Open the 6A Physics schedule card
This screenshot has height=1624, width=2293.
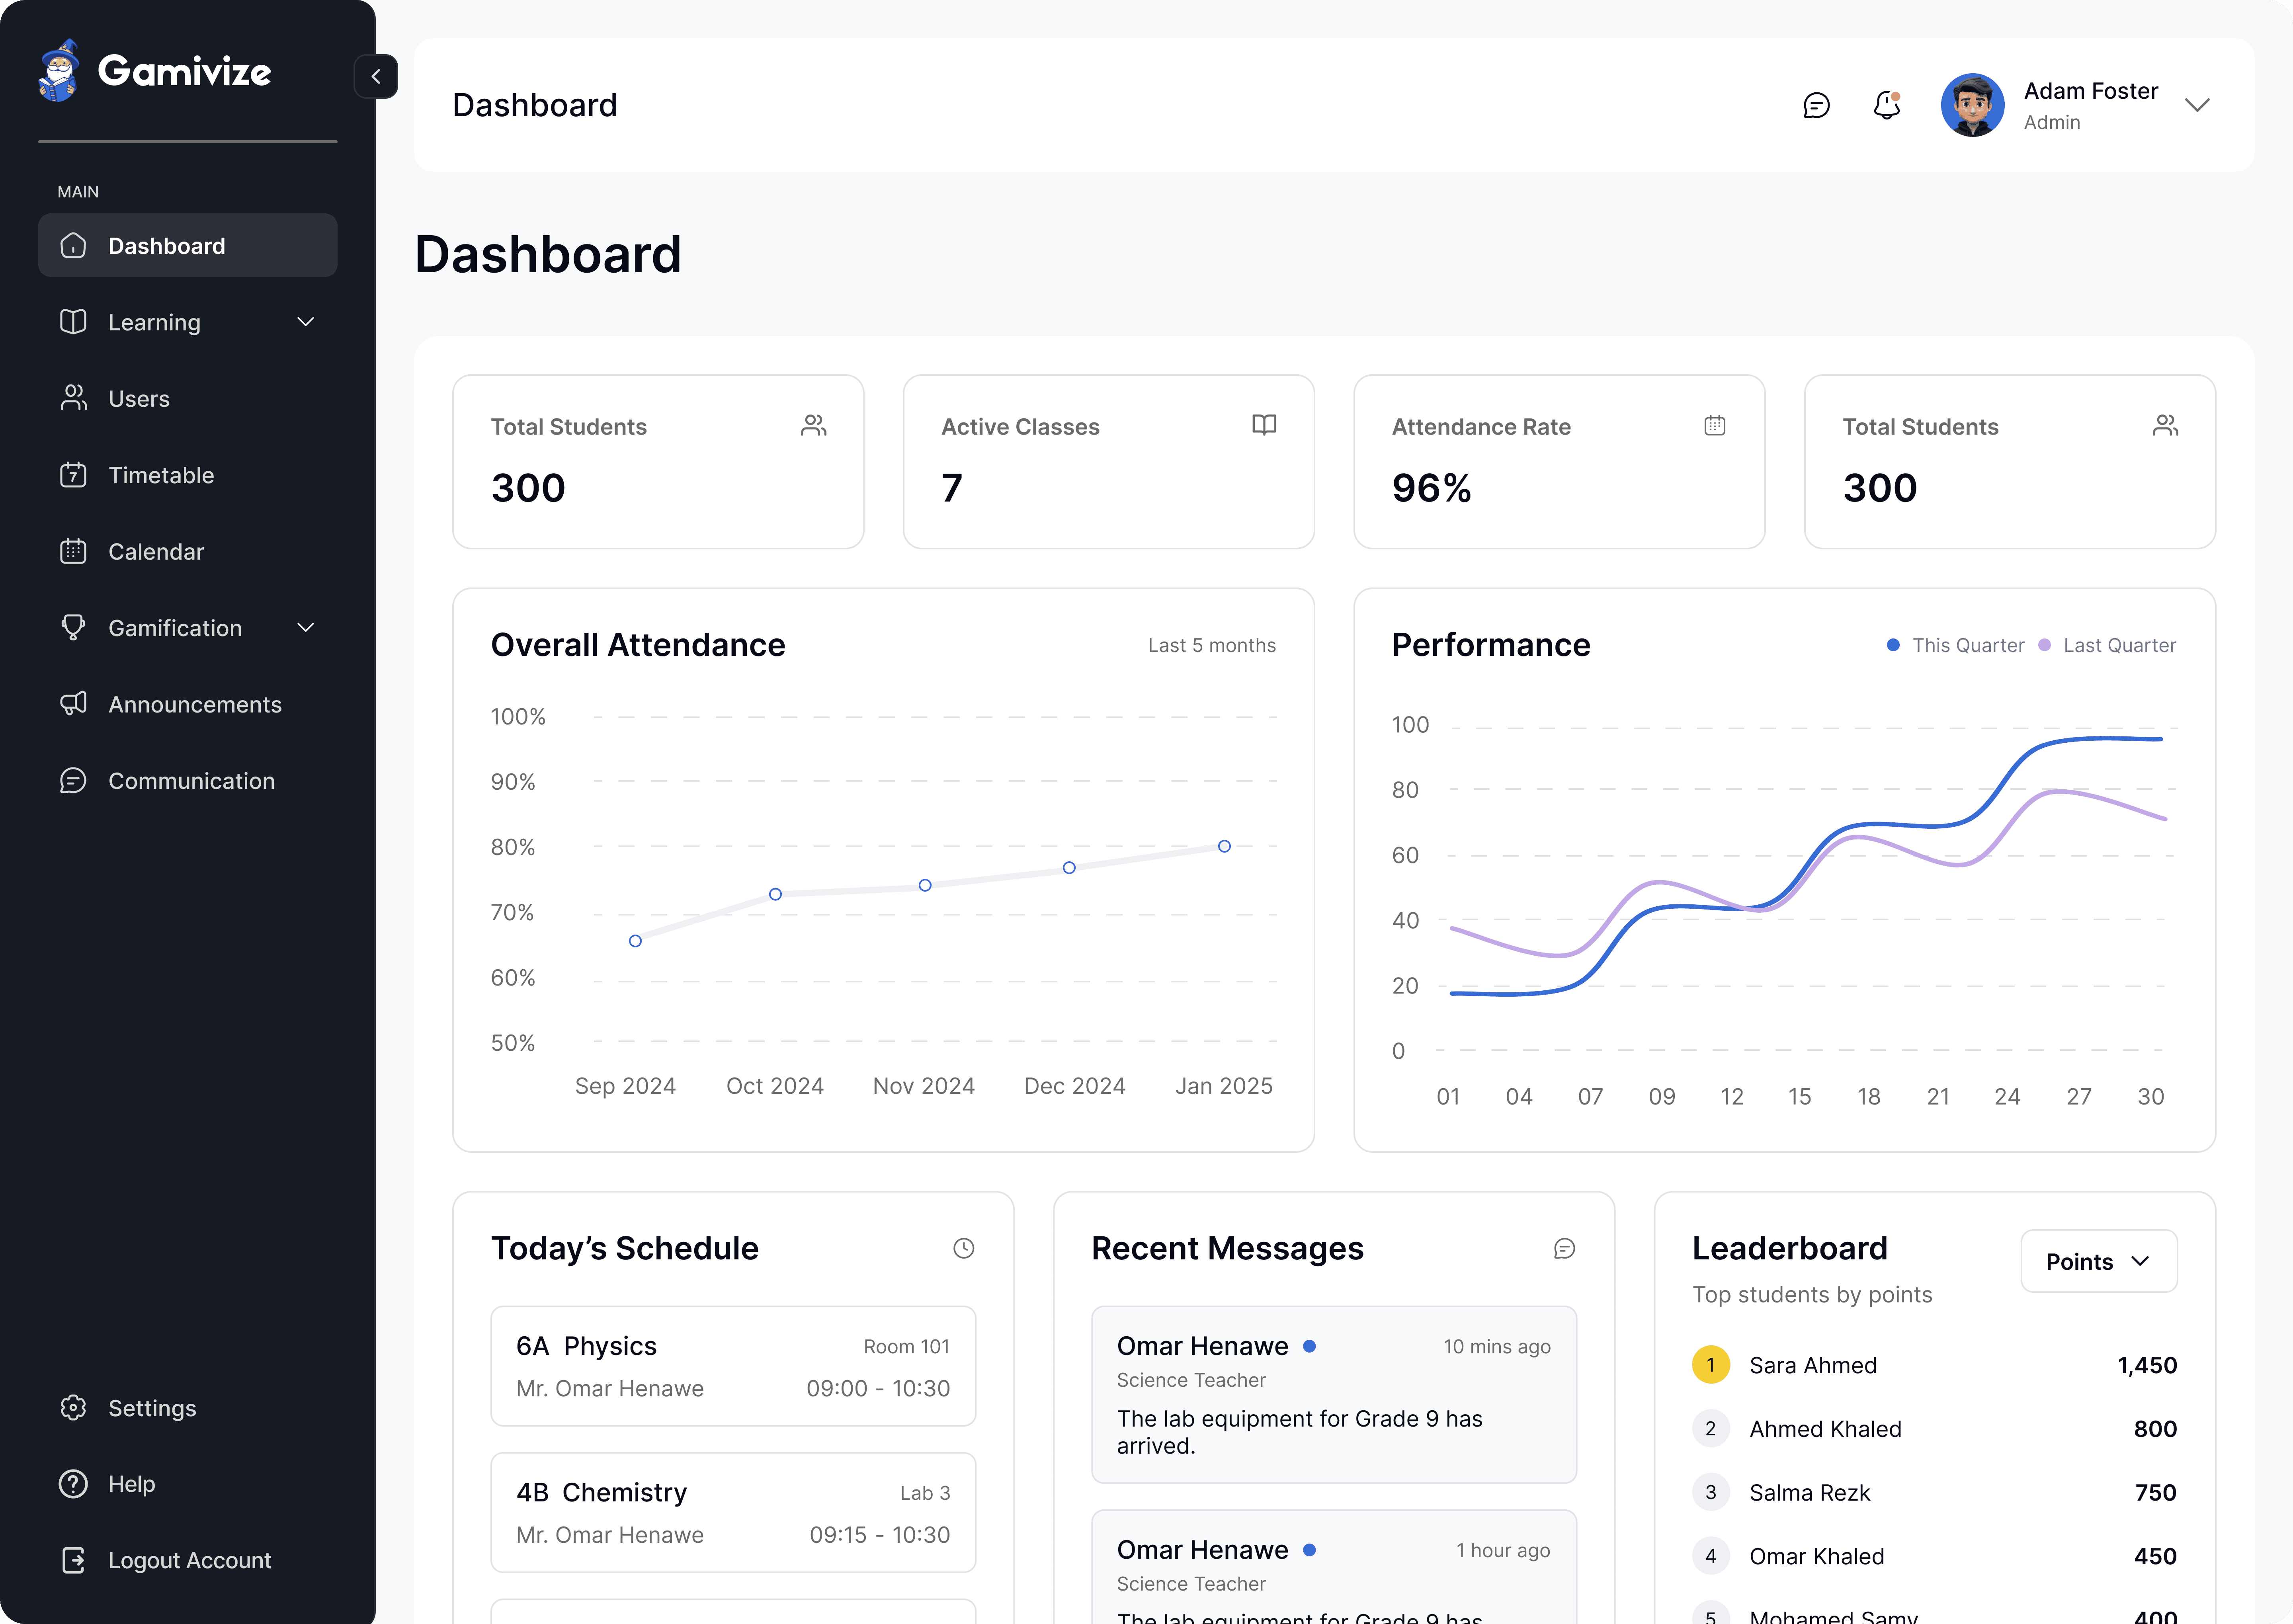[x=733, y=1366]
